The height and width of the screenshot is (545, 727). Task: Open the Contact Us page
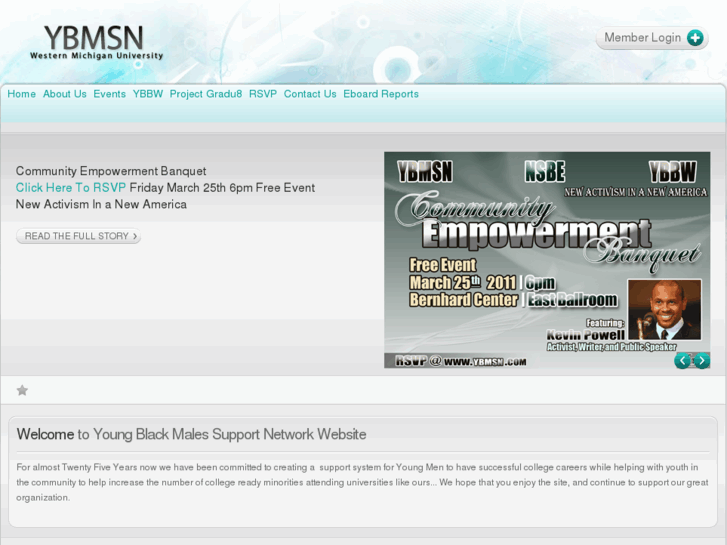pos(310,94)
